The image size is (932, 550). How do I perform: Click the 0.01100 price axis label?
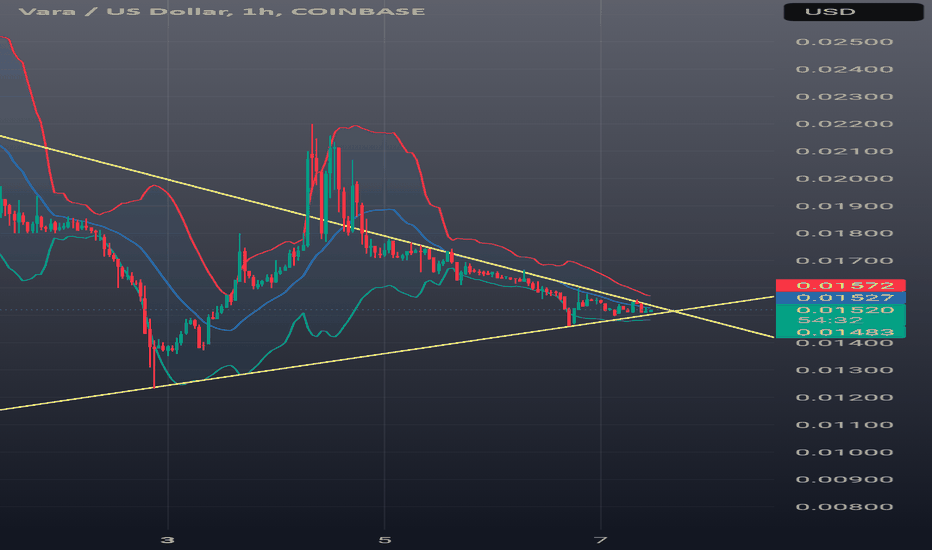(x=844, y=425)
